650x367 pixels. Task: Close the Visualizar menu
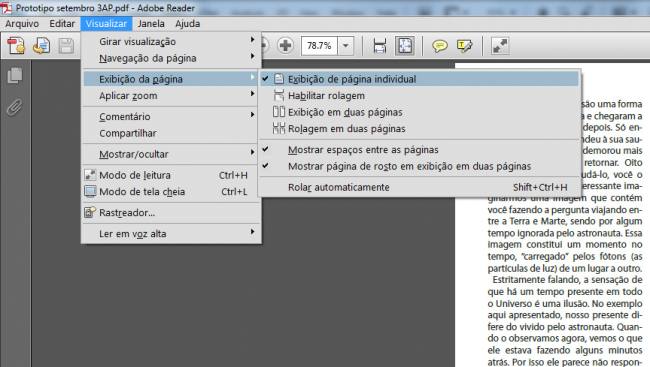[x=106, y=24]
